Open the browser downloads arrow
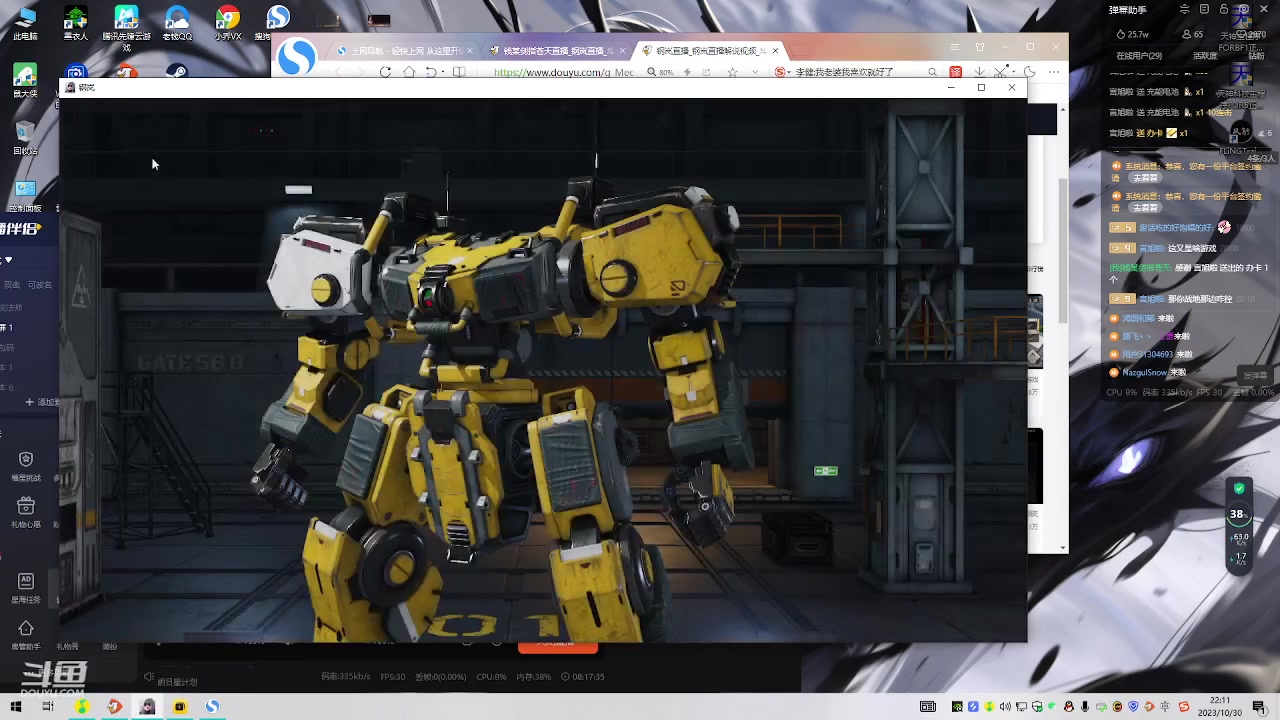The width and height of the screenshot is (1280, 720). 979,72
